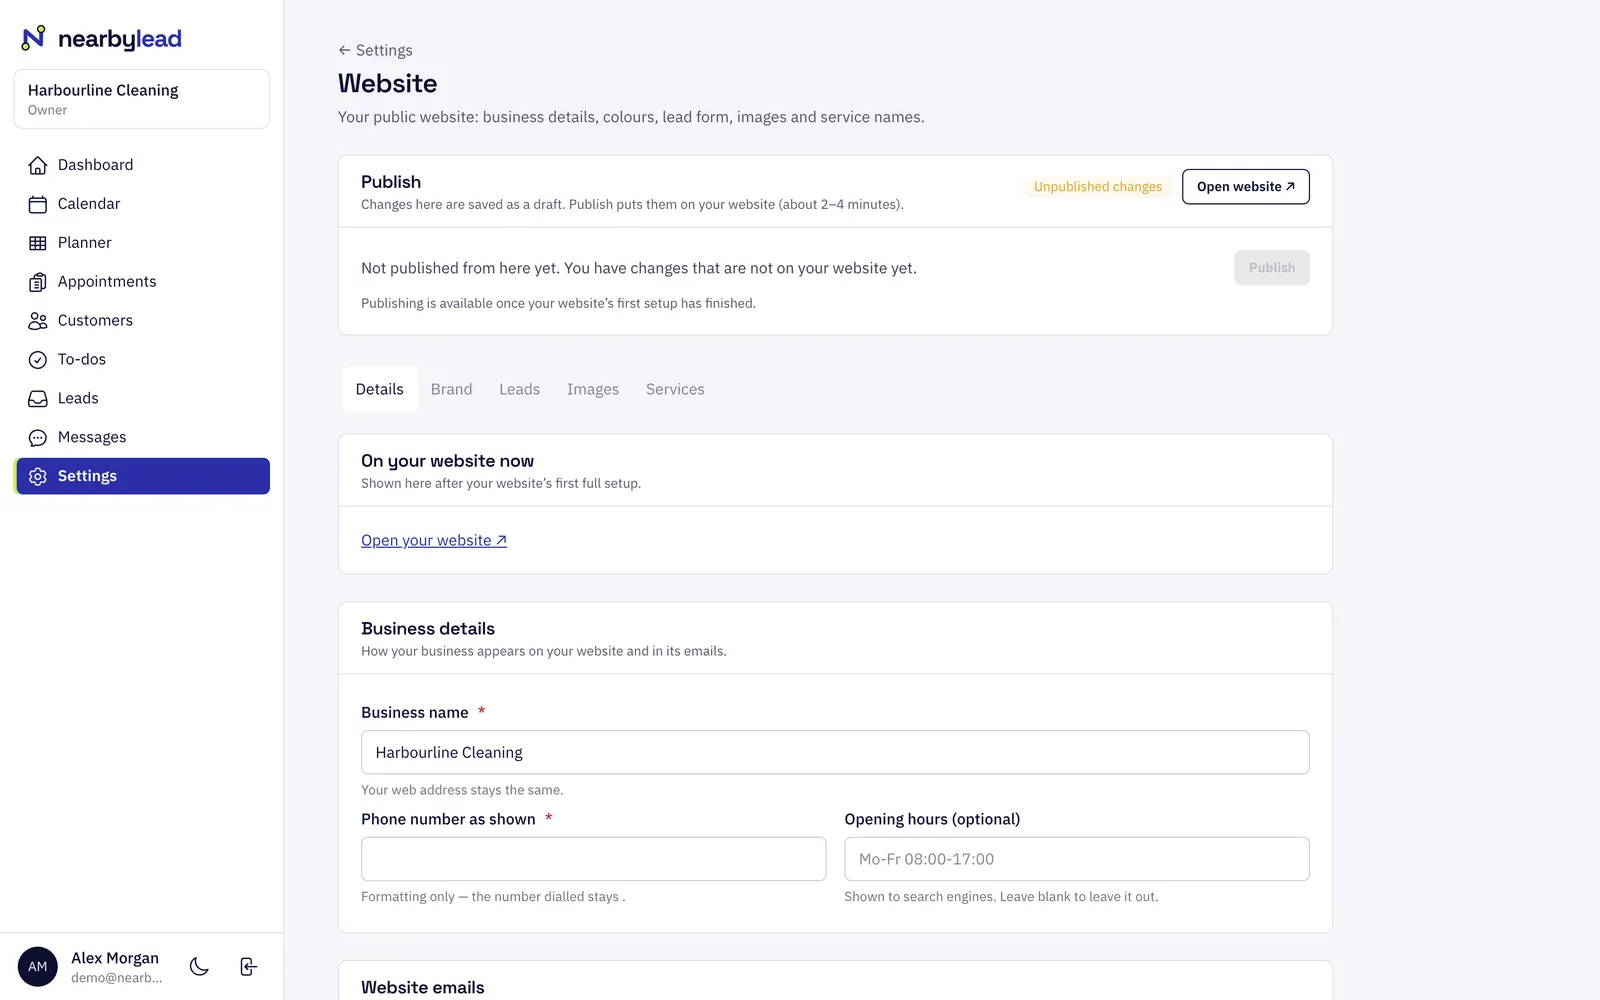Switch to the Services tab
The image size is (1600, 1000).
(675, 389)
